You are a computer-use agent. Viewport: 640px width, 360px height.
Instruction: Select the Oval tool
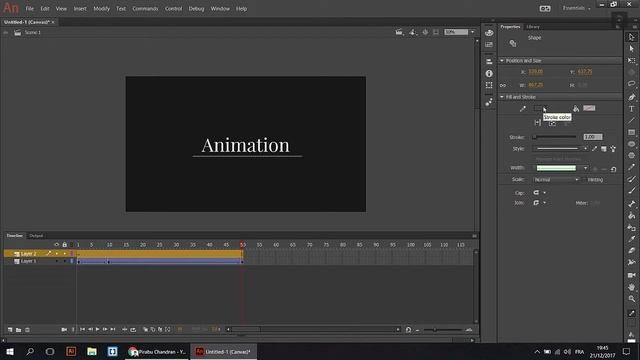click(x=631, y=144)
